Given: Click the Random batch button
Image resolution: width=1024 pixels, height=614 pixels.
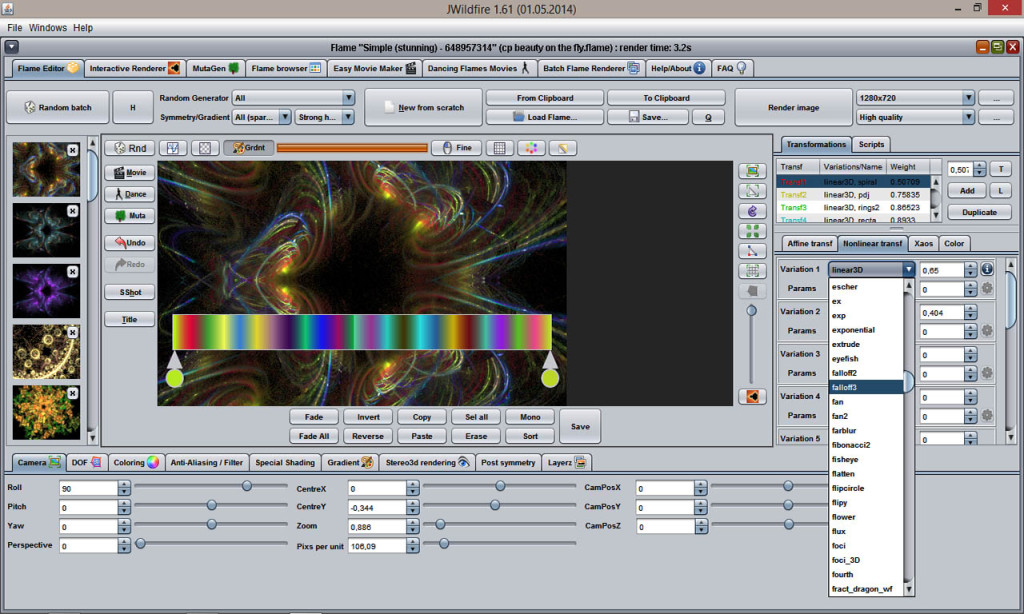Looking at the screenshot, I should click(x=57, y=107).
